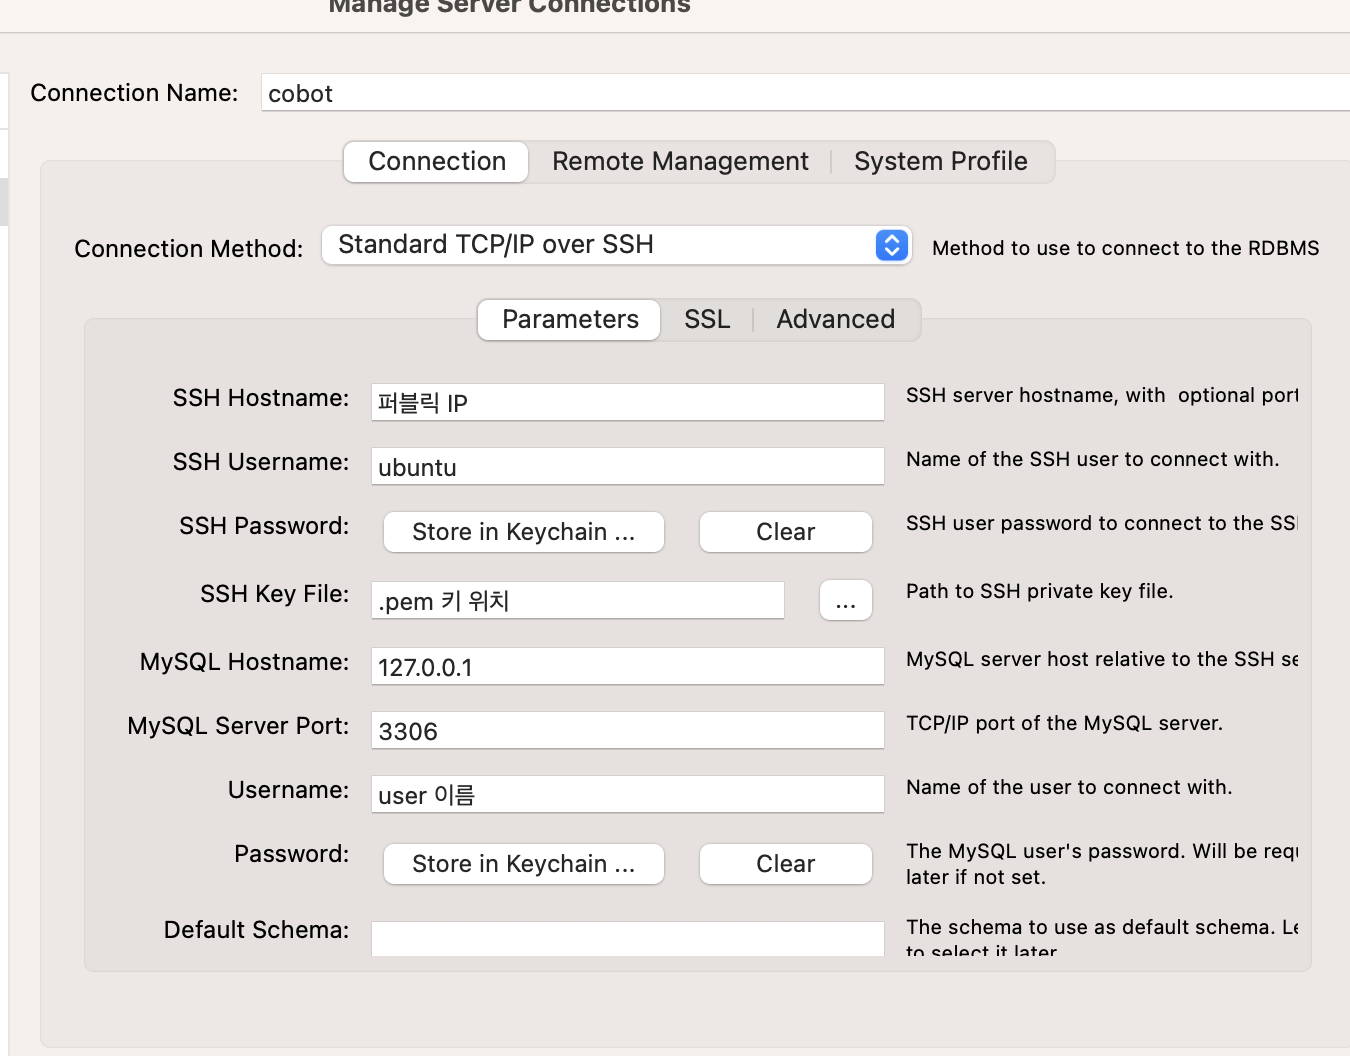This screenshot has width=1350, height=1056.
Task: Click the SSH Username field showing ubuntu
Action: 627,466
